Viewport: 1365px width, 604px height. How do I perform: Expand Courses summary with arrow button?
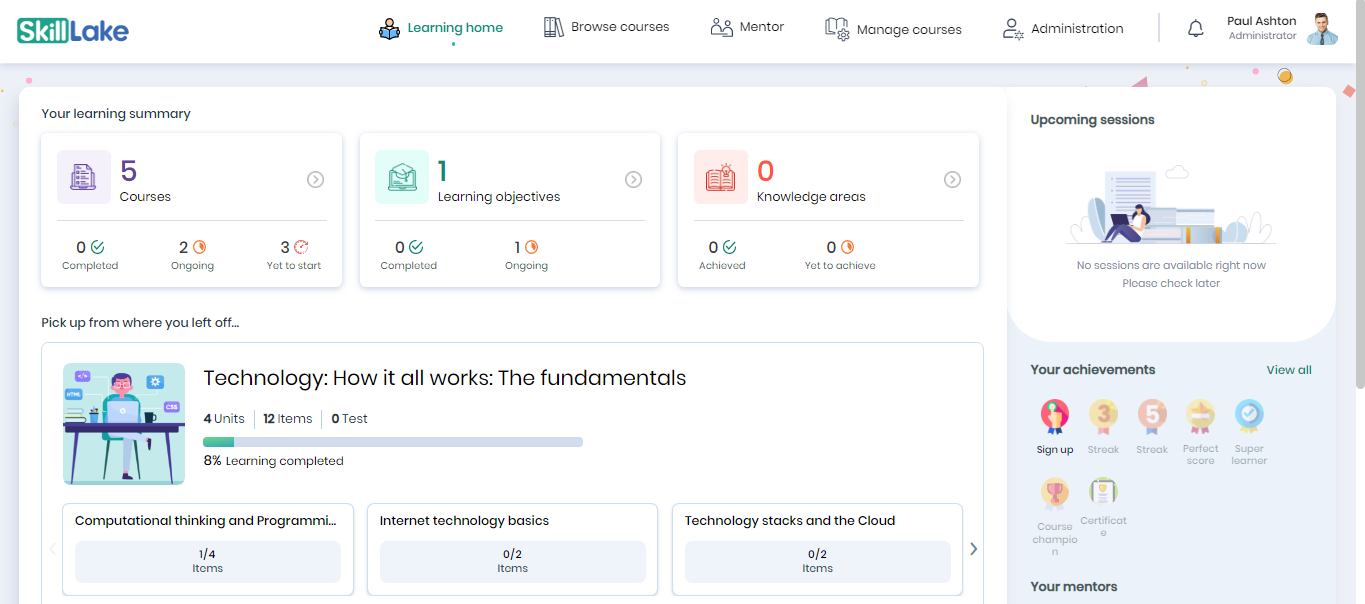point(315,180)
